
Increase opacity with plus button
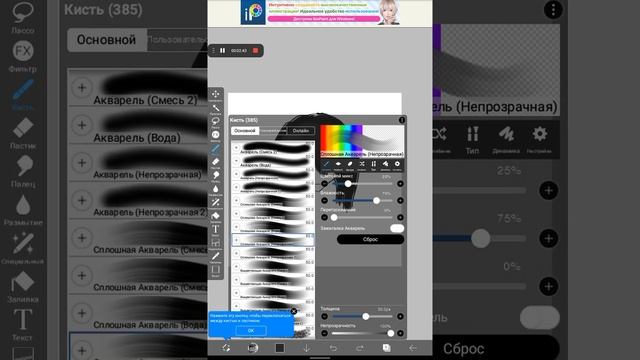pyautogui.click(x=400, y=333)
